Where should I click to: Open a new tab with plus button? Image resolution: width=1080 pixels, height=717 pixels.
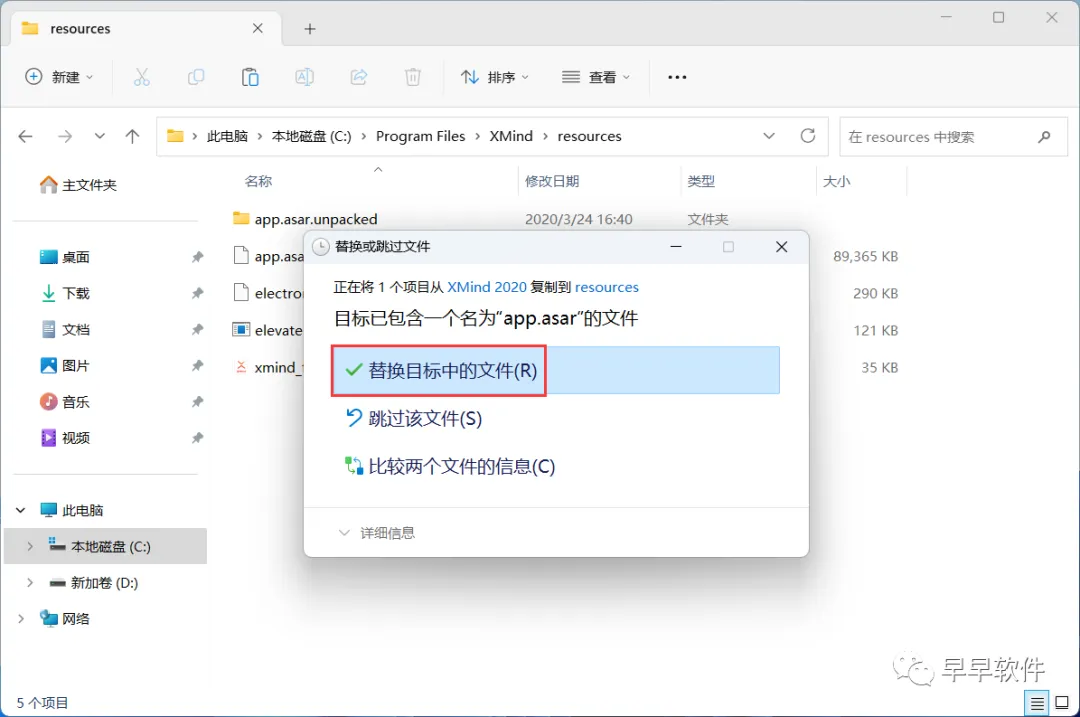pos(310,29)
